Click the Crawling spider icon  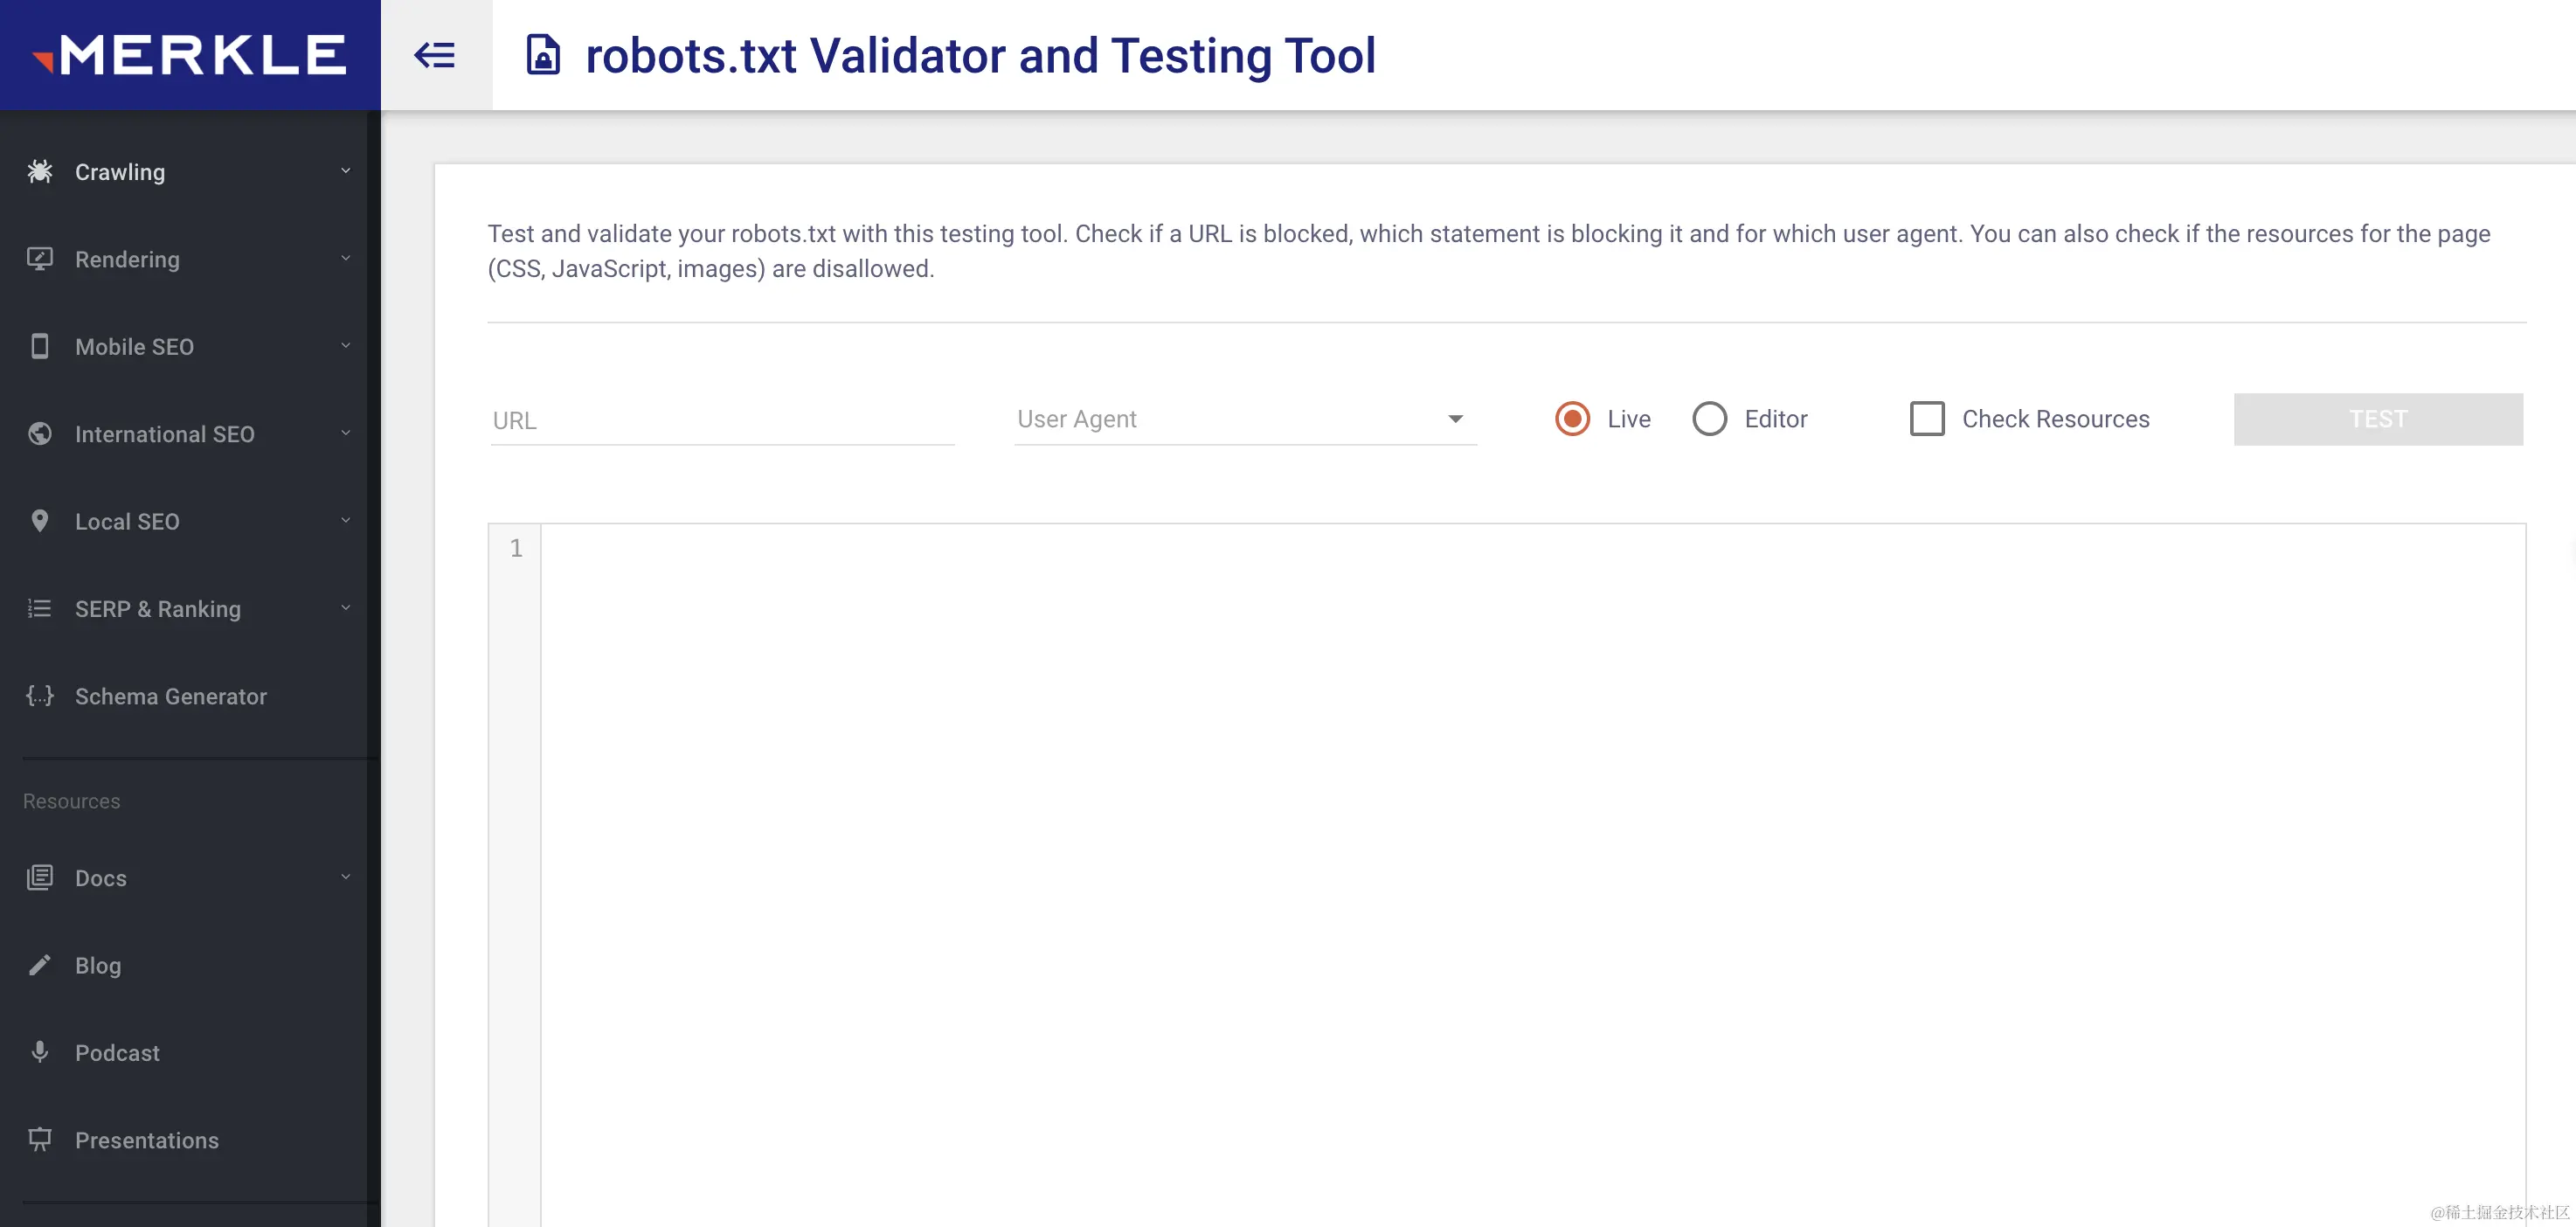pyautogui.click(x=40, y=172)
